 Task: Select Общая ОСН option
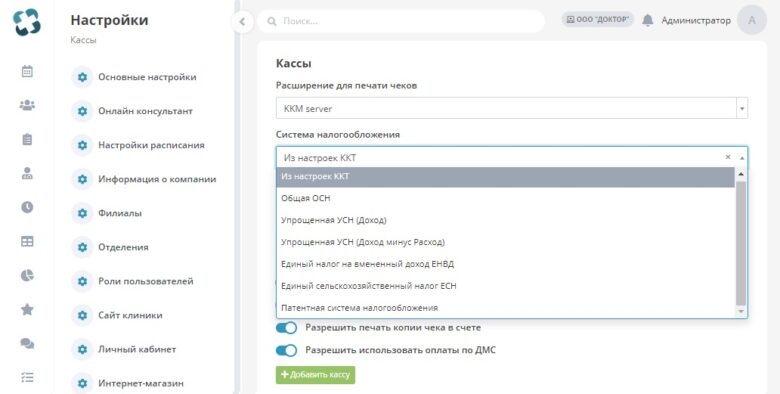point(505,198)
